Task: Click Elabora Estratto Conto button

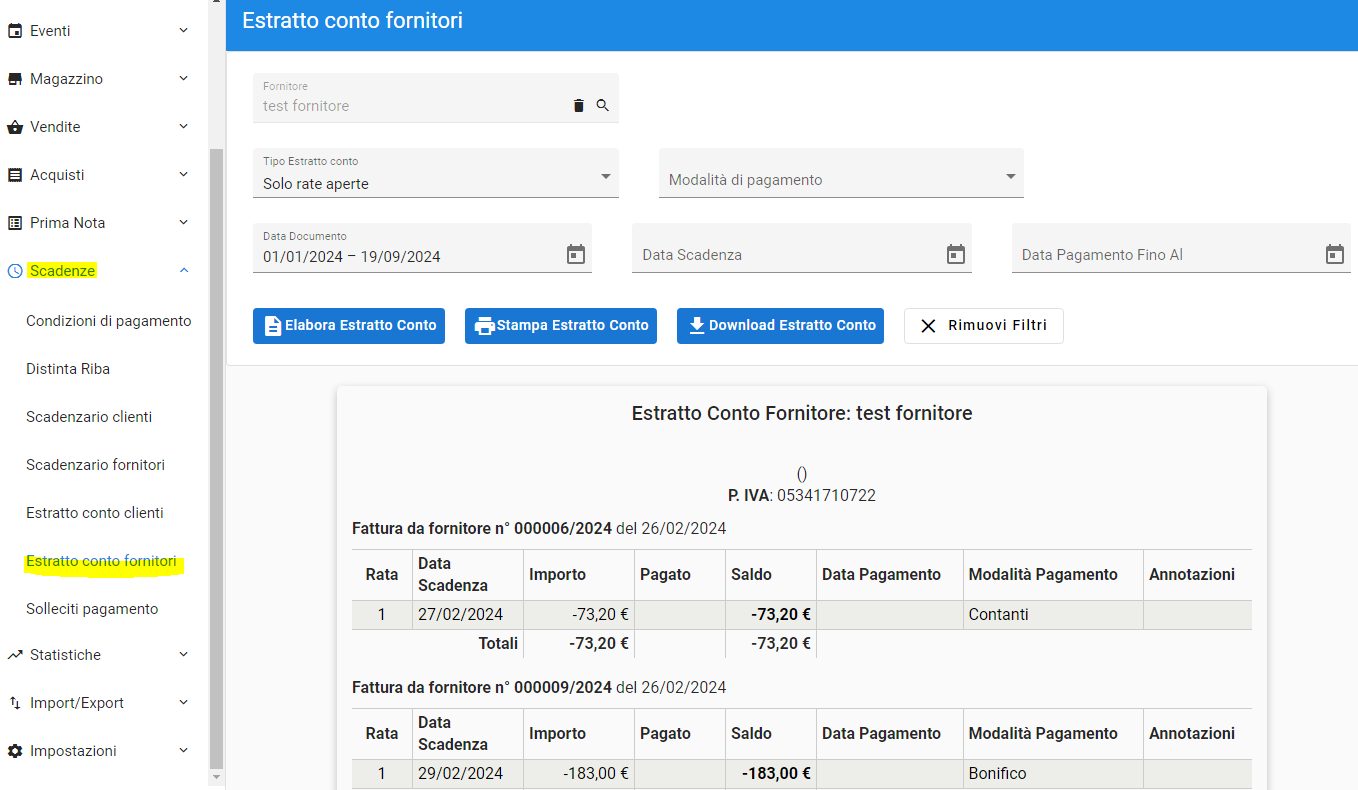Action: coord(348,325)
